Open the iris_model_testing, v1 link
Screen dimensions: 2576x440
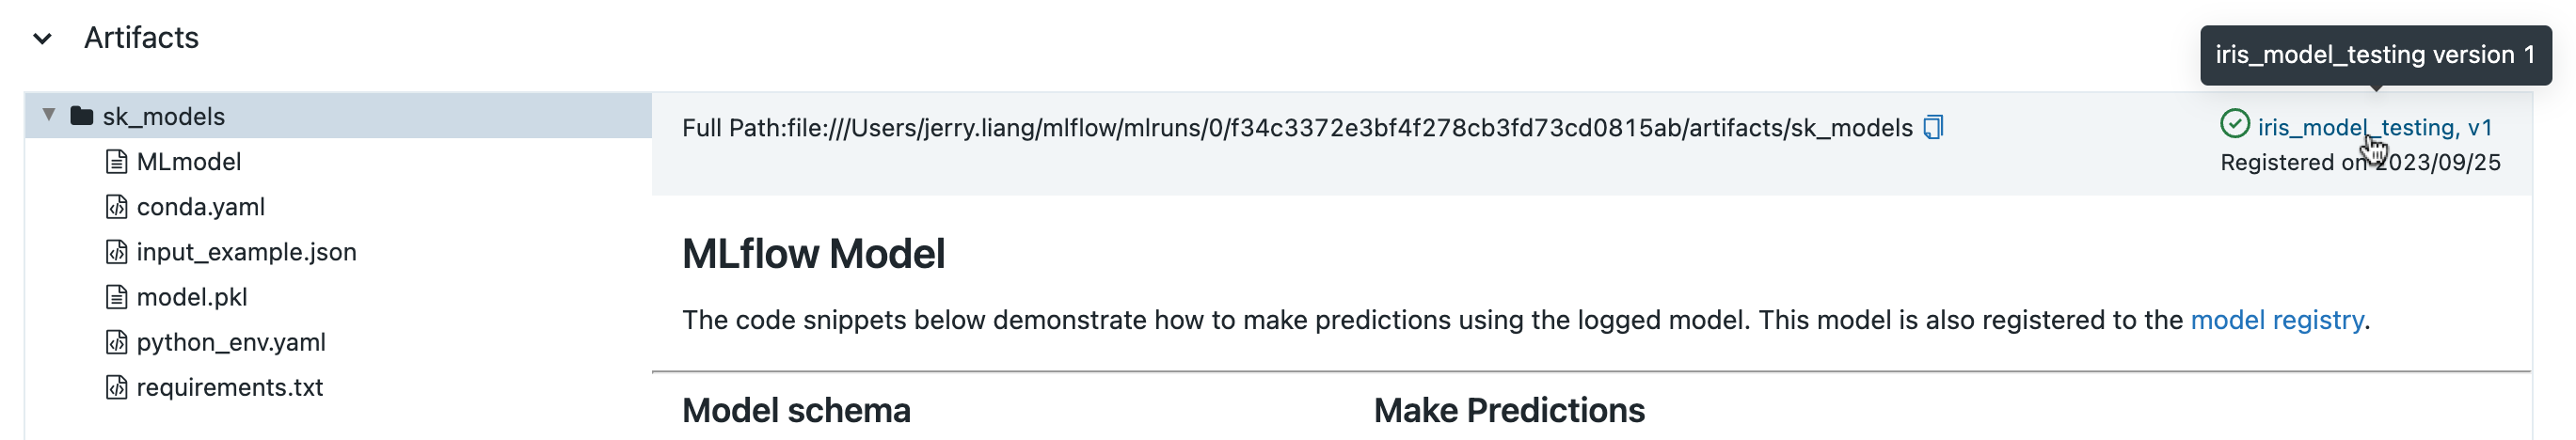(x=2374, y=128)
